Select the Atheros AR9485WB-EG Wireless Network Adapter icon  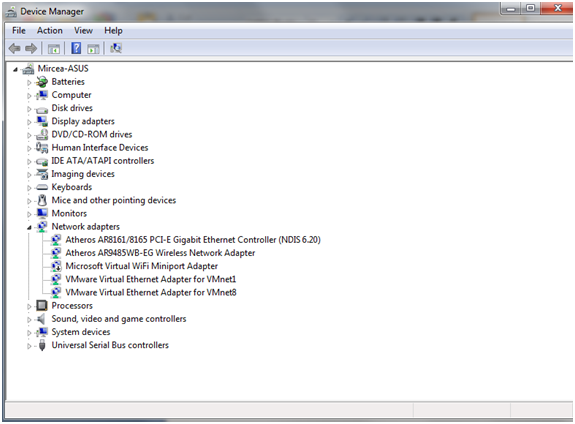tap(56, 253)
